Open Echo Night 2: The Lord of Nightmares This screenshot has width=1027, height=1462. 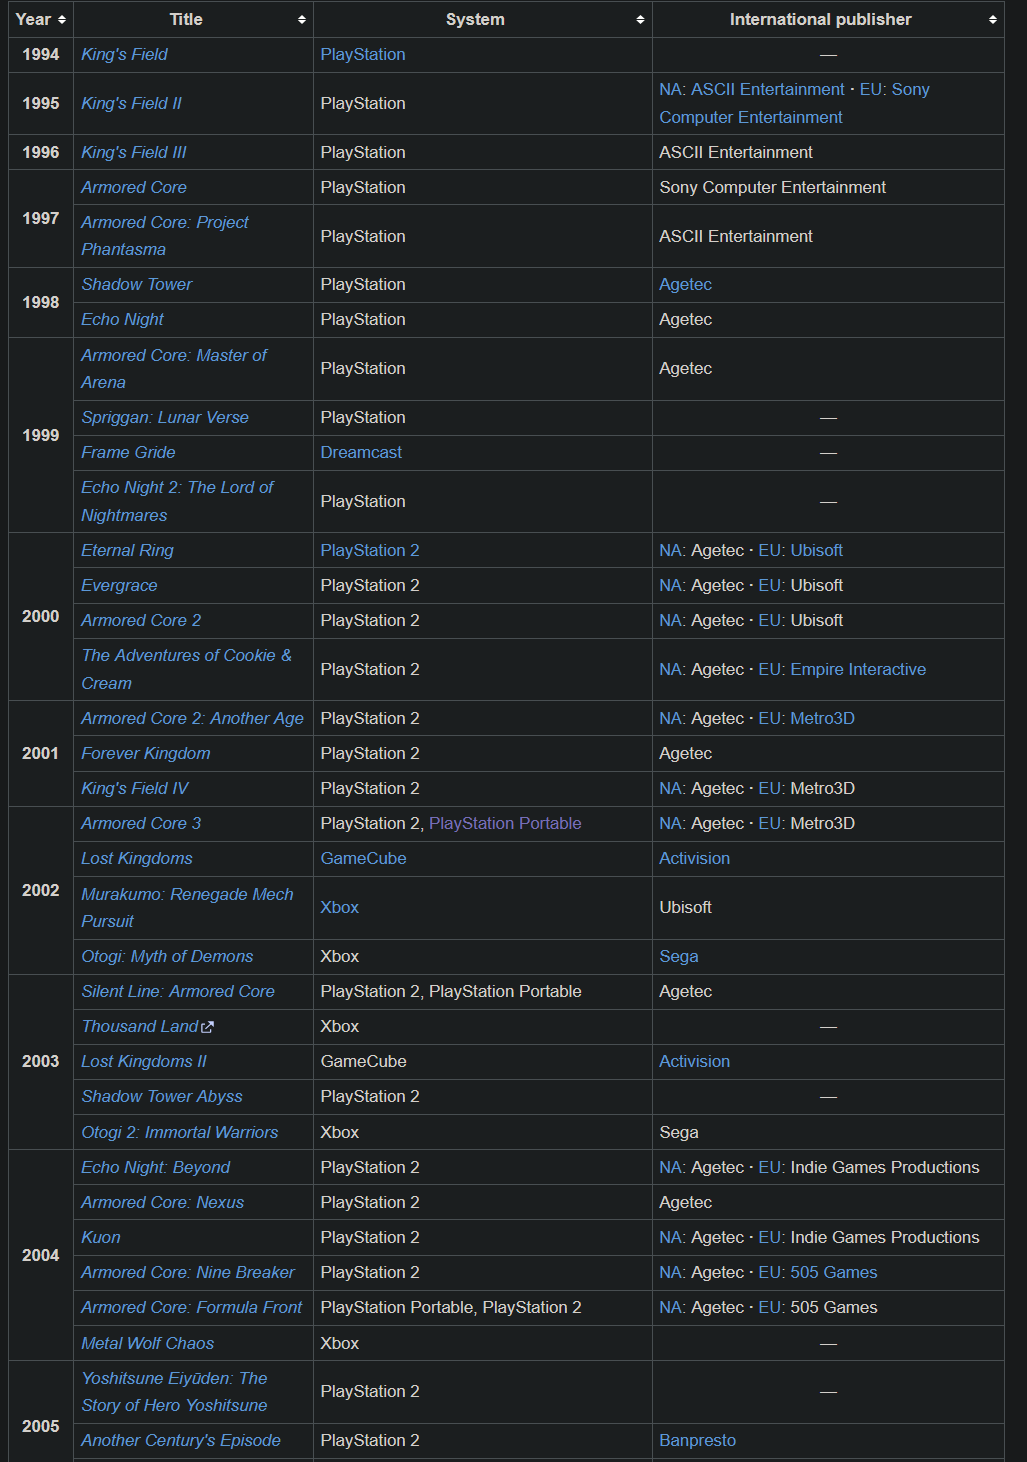(177, 501)
